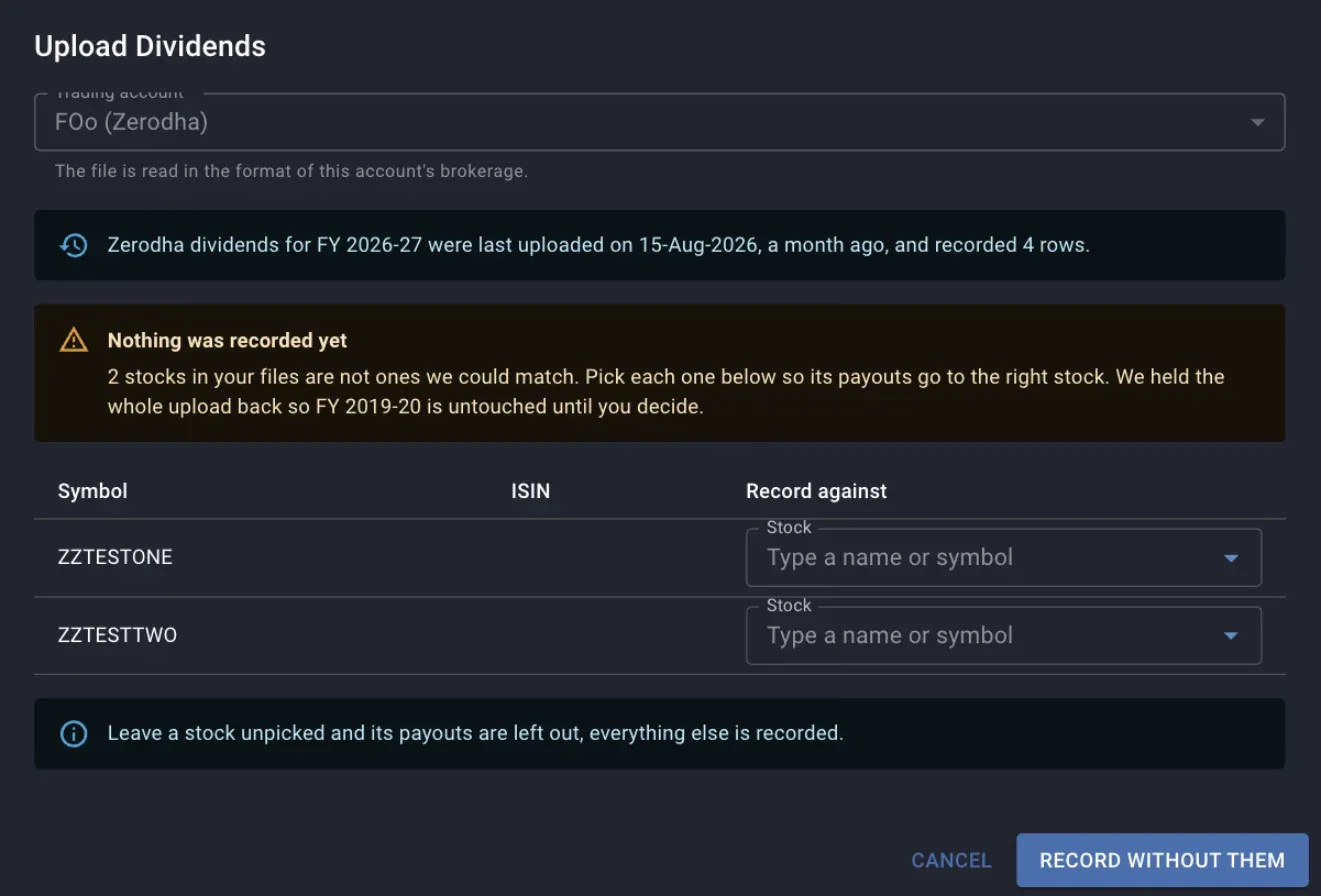Viewport: 1321px width, 896px height.
Task: Click the ISIN column header
Action: pyautogui.click(x=530, y=491)
